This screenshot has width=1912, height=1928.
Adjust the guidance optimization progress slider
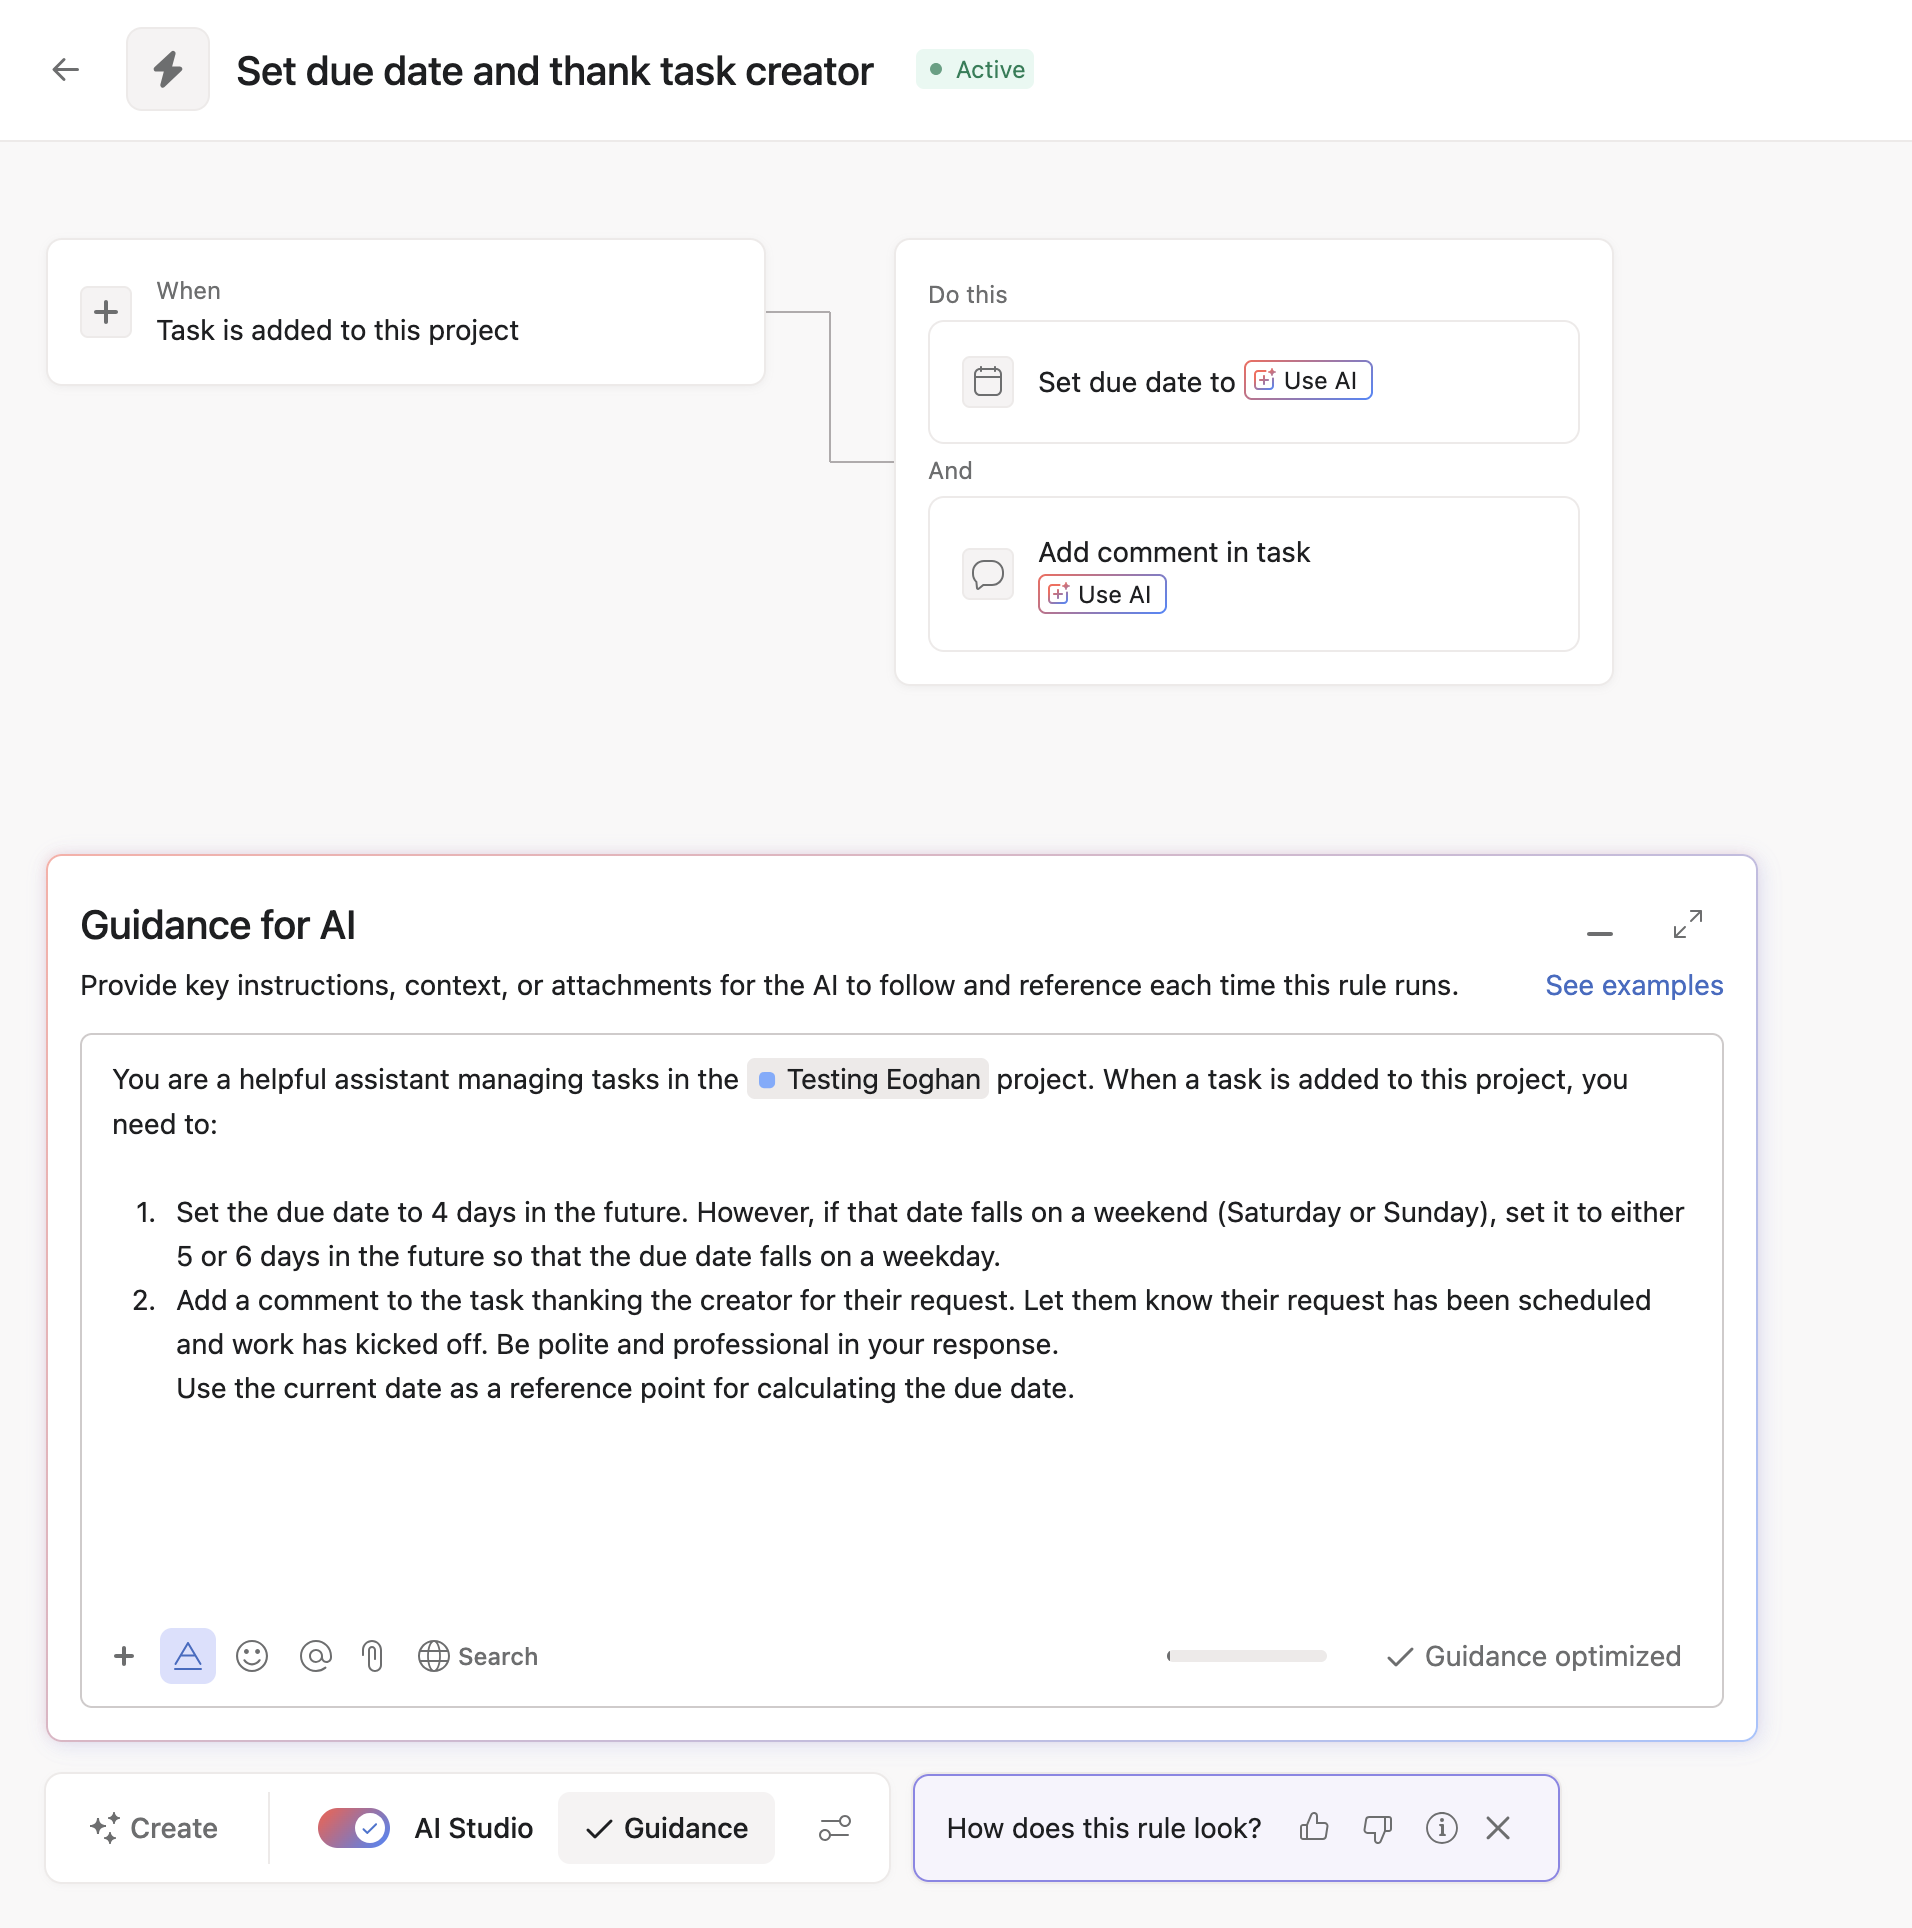1246,1656
